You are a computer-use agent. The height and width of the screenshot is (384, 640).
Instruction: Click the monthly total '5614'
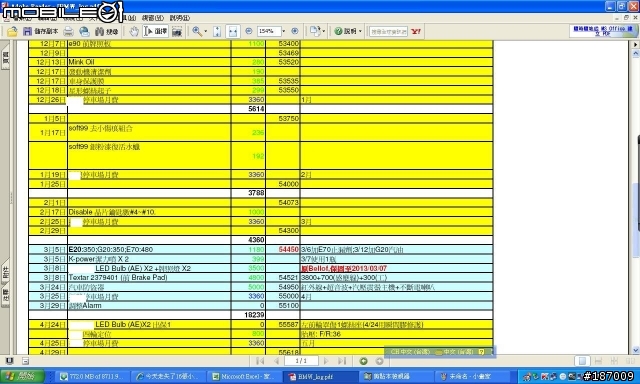(256, 109)
